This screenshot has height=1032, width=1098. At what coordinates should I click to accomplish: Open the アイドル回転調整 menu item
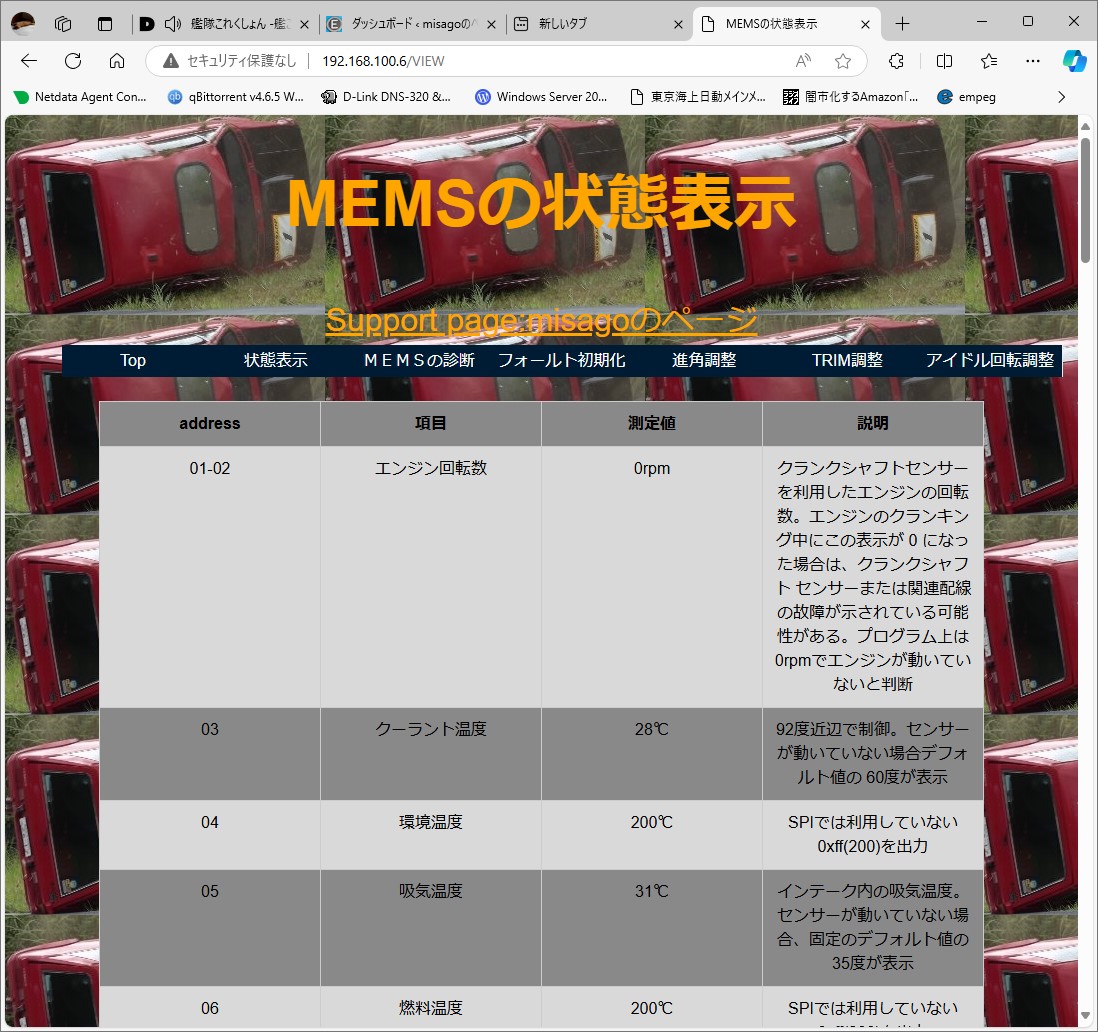[x=990, y=360]
